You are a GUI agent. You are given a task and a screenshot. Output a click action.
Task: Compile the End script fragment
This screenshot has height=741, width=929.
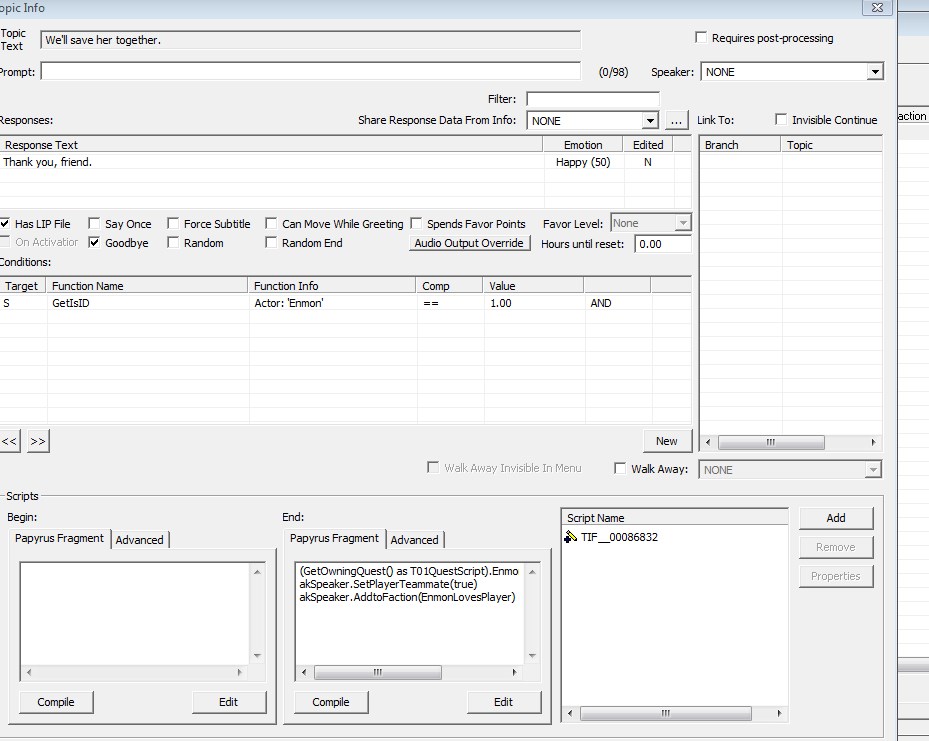[331, 702]
